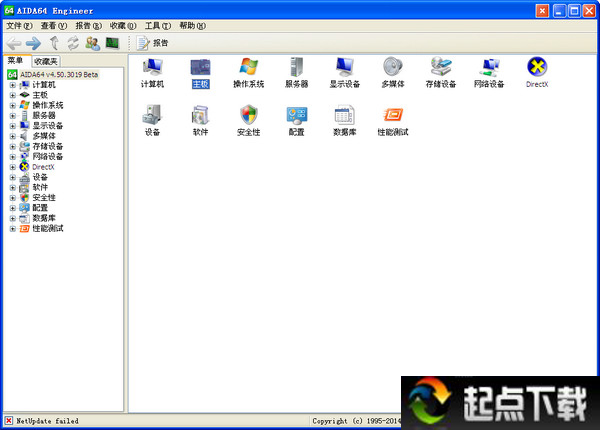Image resolution: width=600 pixels, height=430 pixels.
Task: Switch to the 收藏夹 tab
Action: pyautogui.click(x=45, y=61)
